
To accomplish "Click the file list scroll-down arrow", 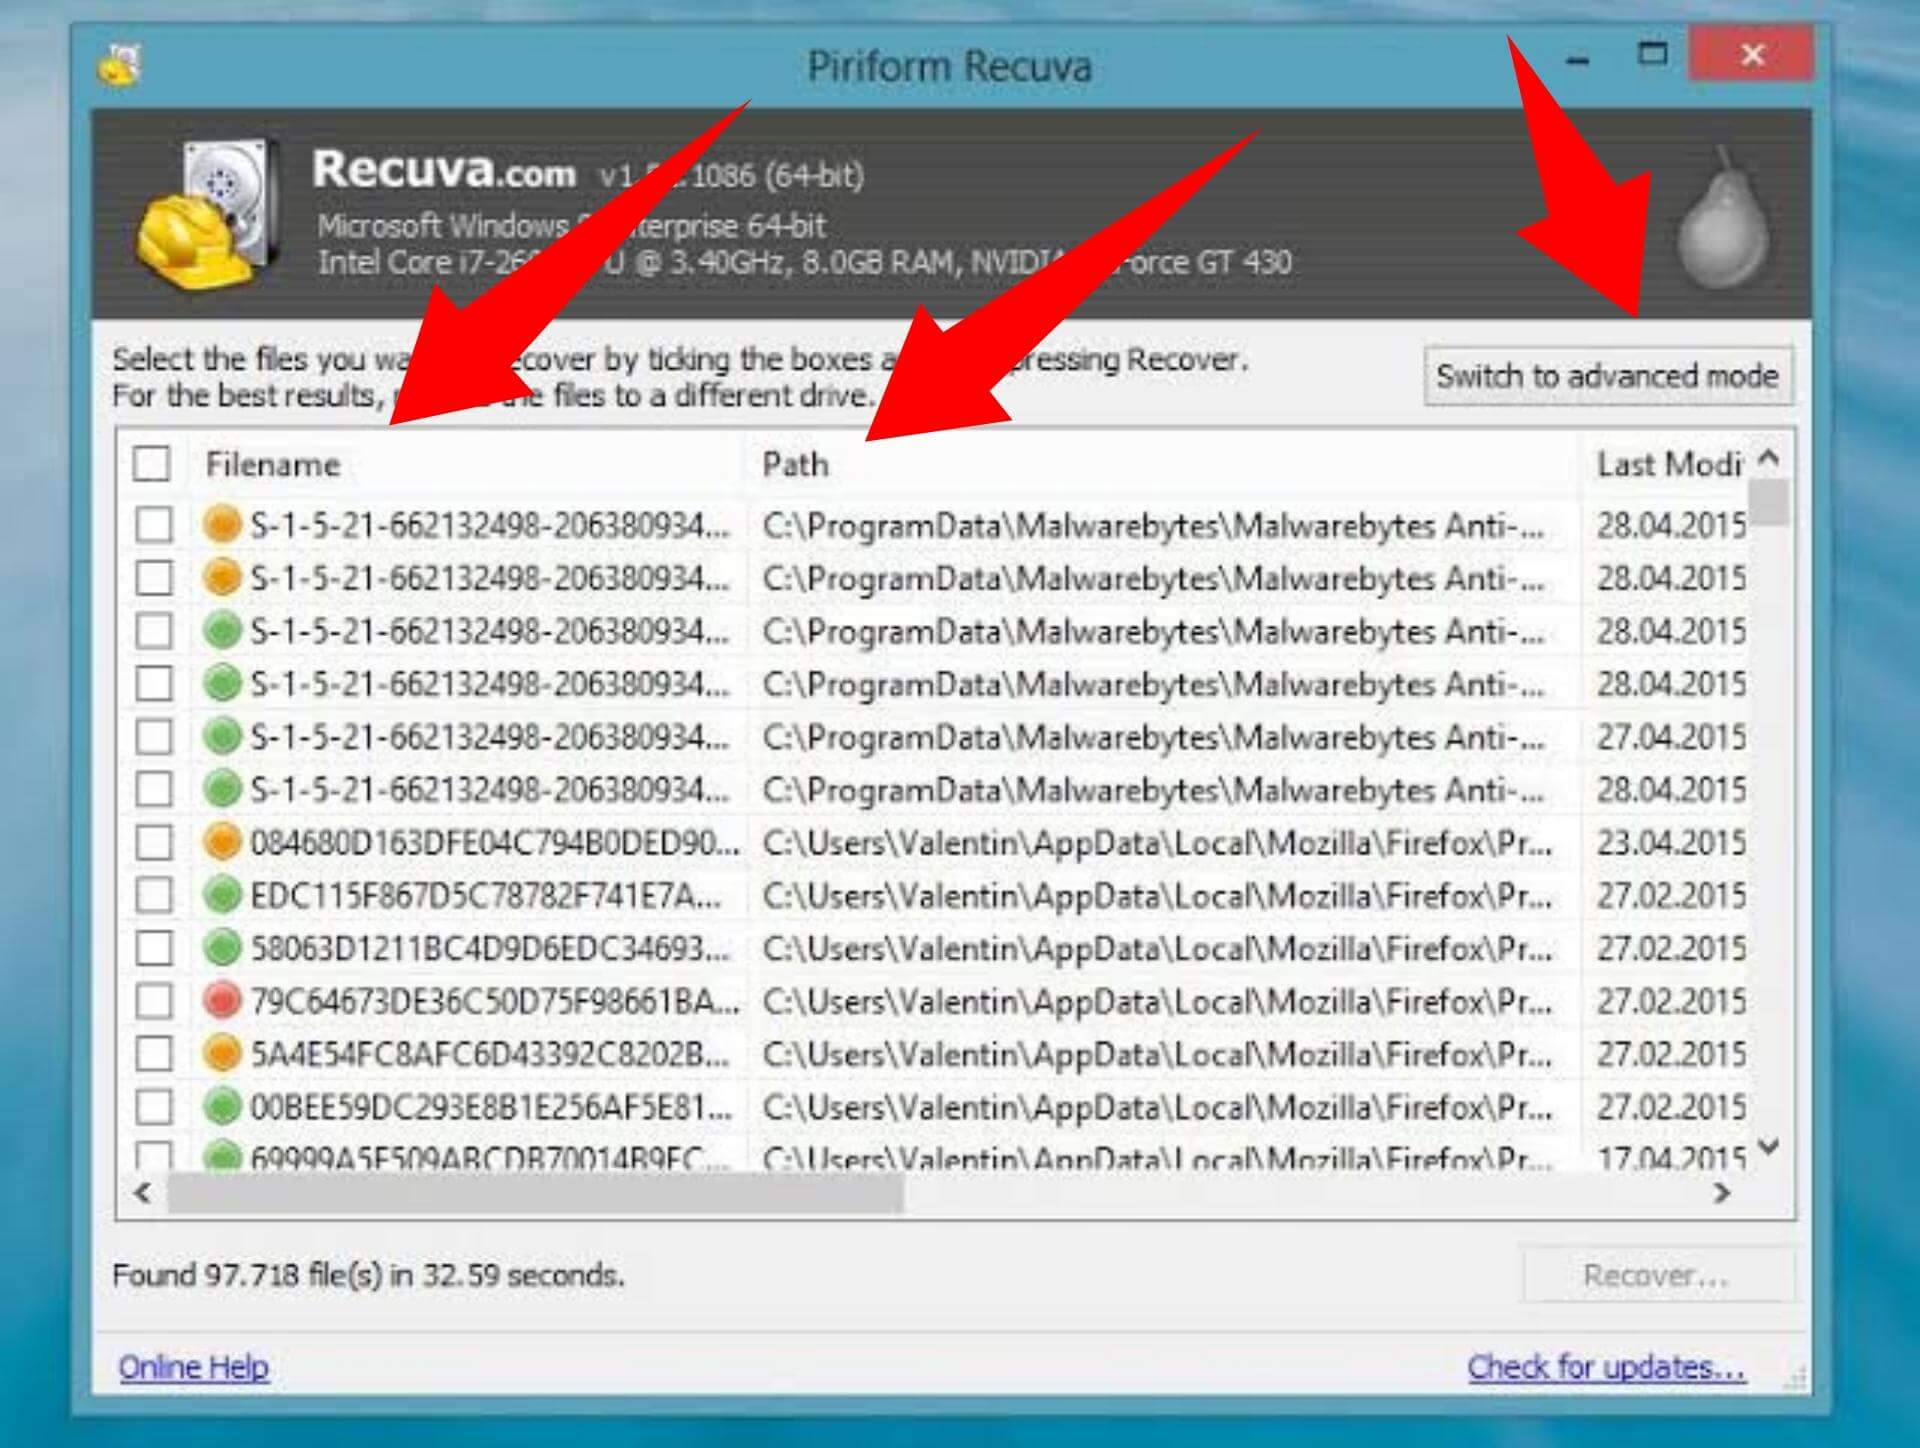I will point(1769,1146).
